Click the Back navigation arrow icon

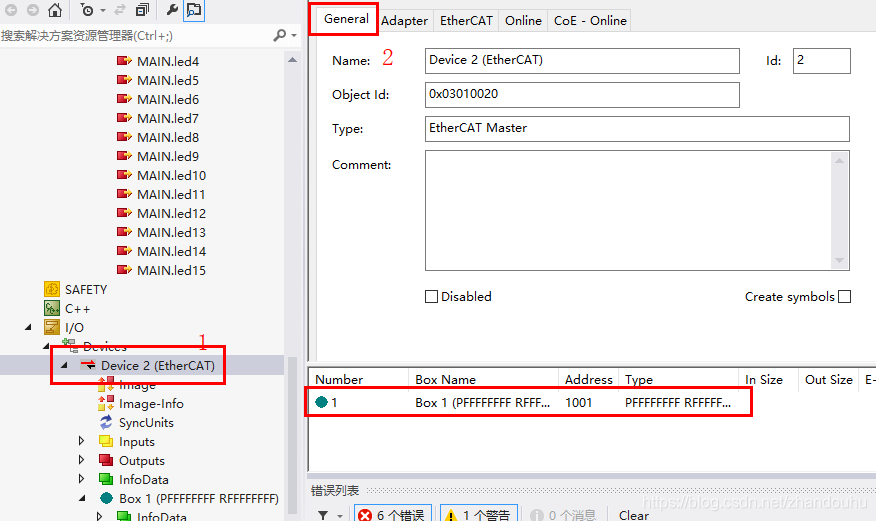click(11, 10)
